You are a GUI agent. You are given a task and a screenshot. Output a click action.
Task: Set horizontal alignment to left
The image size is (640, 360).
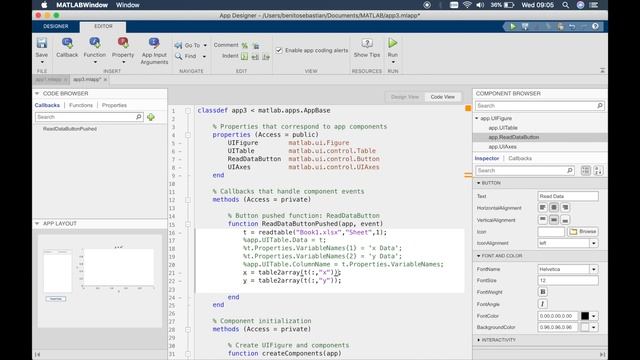pyautogui.click(x=542, y=208)
